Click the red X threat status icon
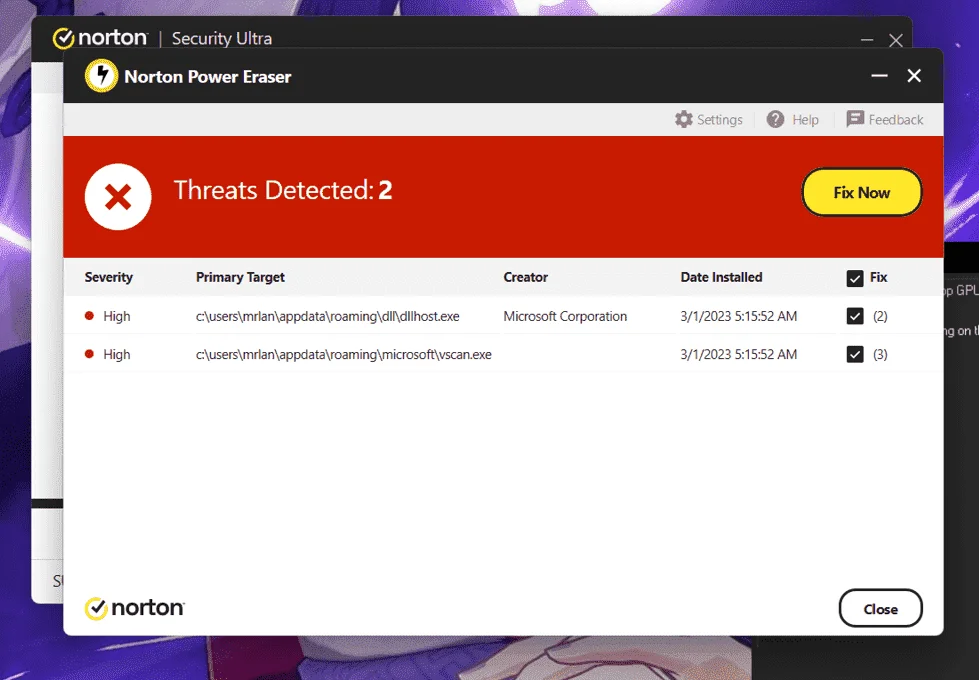The image size is (979, 680). 118,197
